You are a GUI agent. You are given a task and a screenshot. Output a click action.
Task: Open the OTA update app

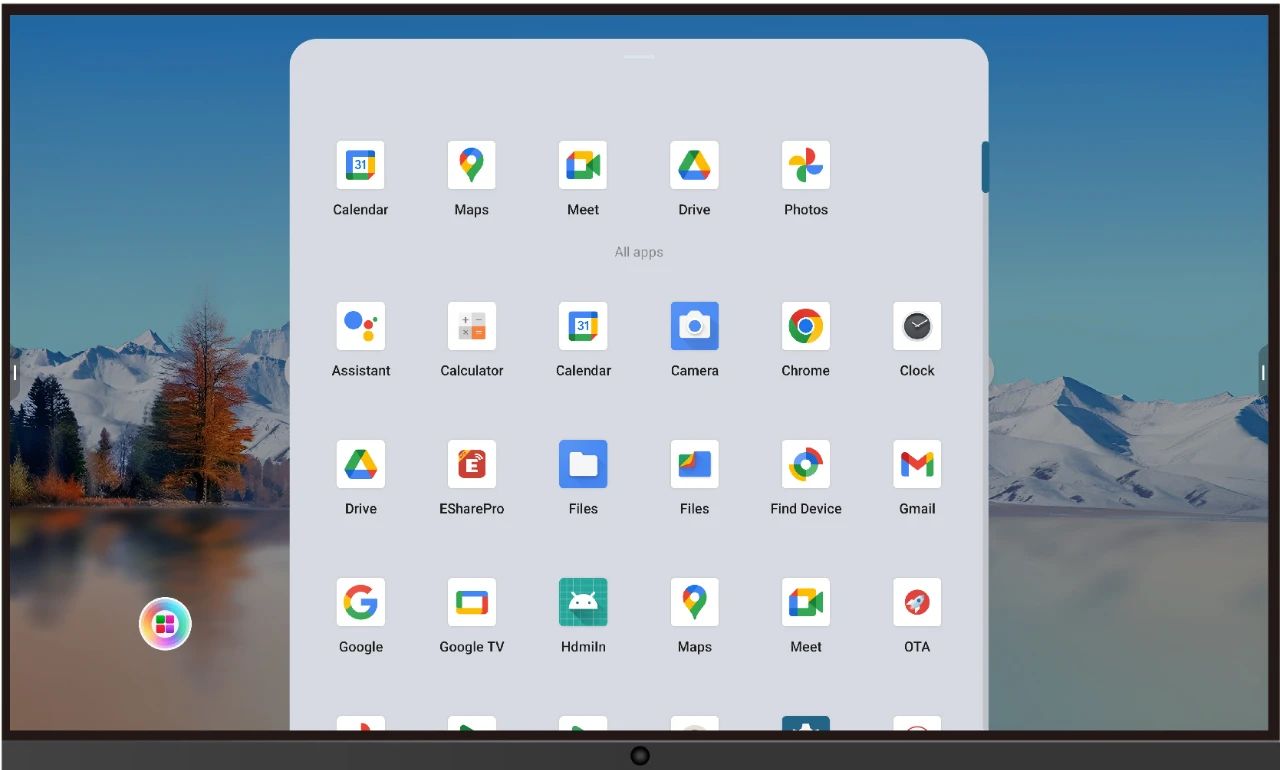click(917, 602)
